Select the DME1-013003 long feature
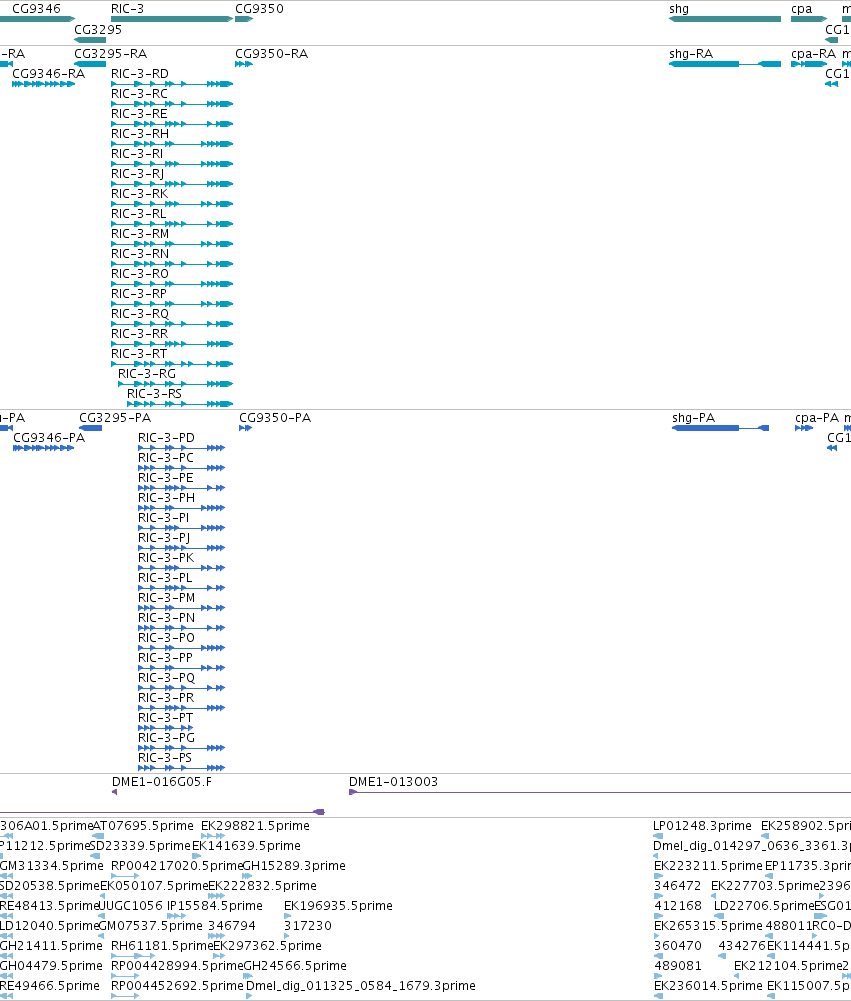 tap(600, 792)
